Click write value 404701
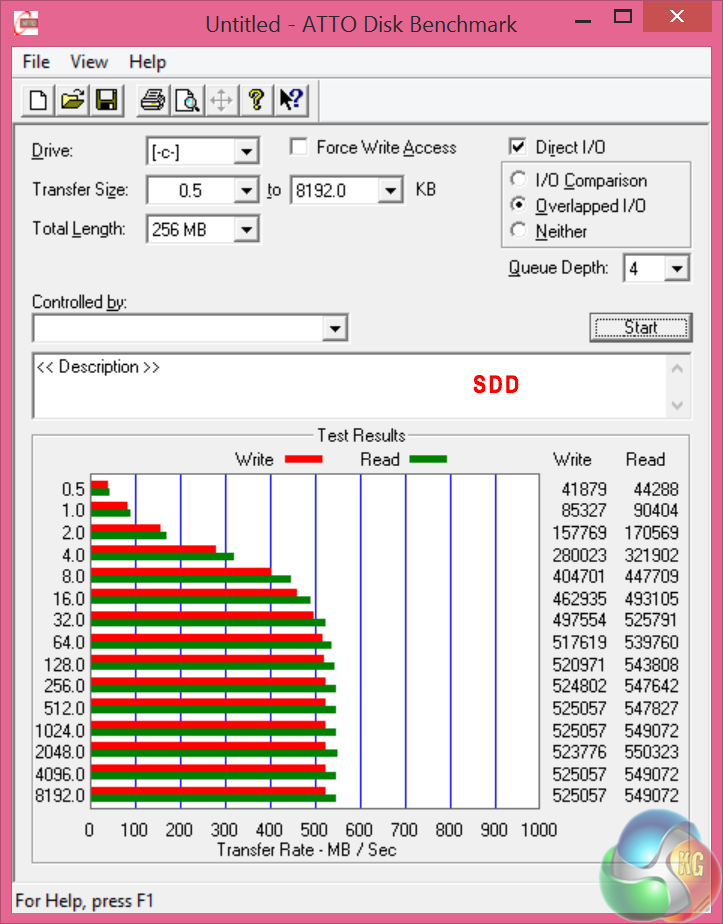 pos(579,576)
